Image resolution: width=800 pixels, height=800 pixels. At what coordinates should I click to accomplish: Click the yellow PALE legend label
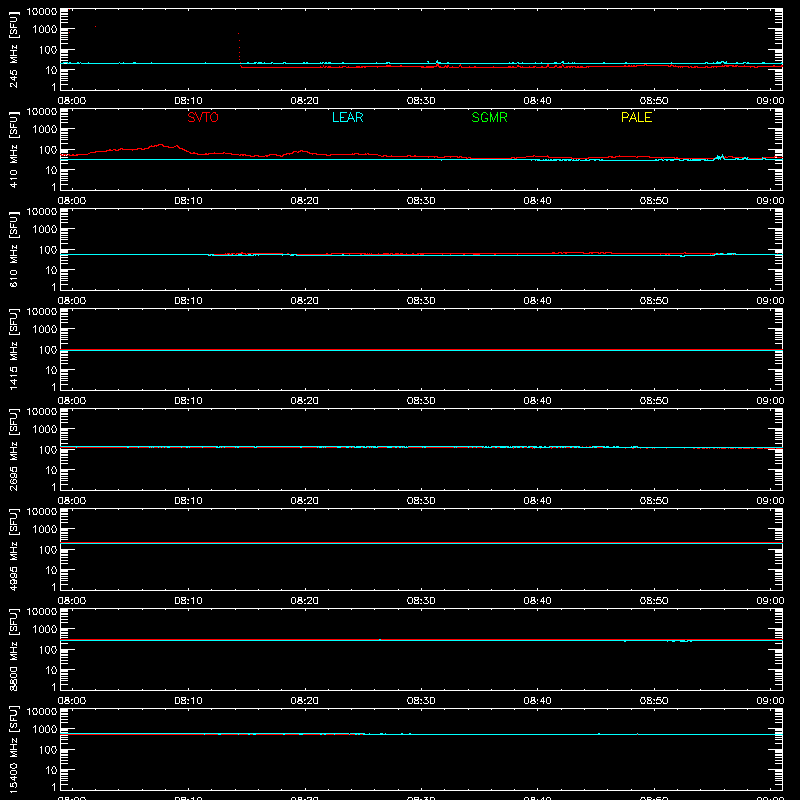tap(636, 117)
